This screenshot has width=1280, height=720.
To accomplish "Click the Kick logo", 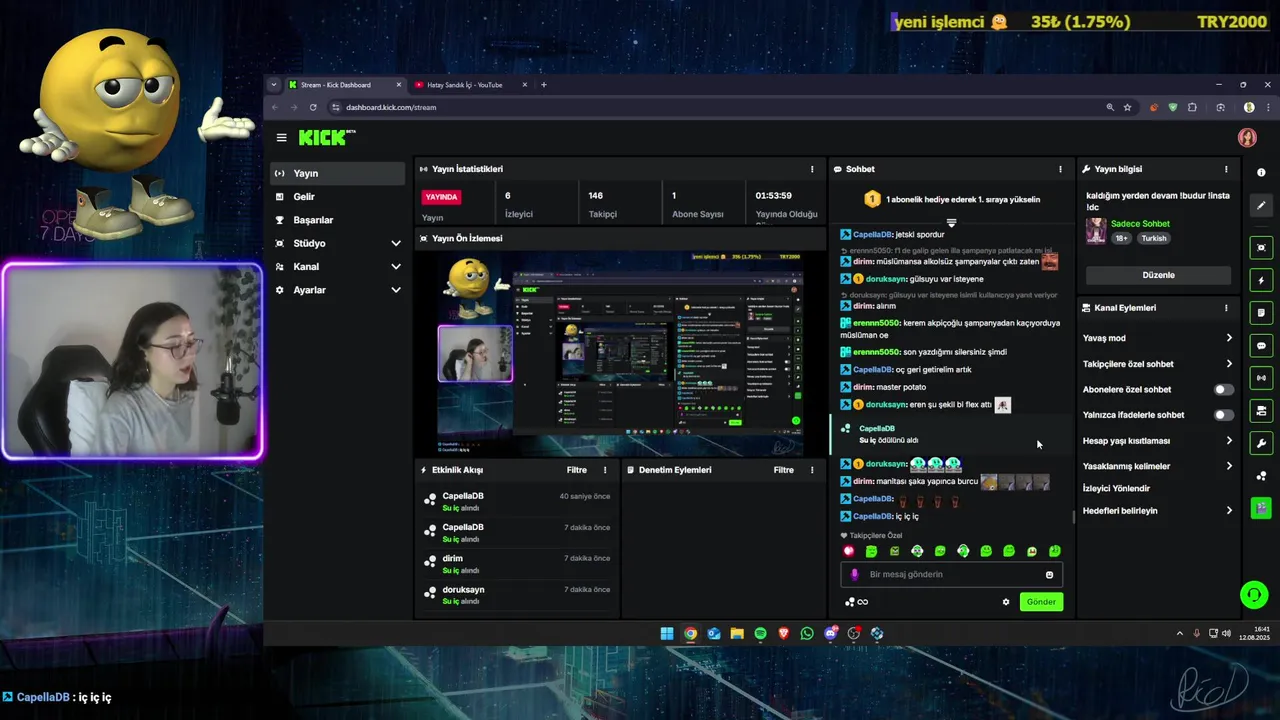I will [326, 138].
